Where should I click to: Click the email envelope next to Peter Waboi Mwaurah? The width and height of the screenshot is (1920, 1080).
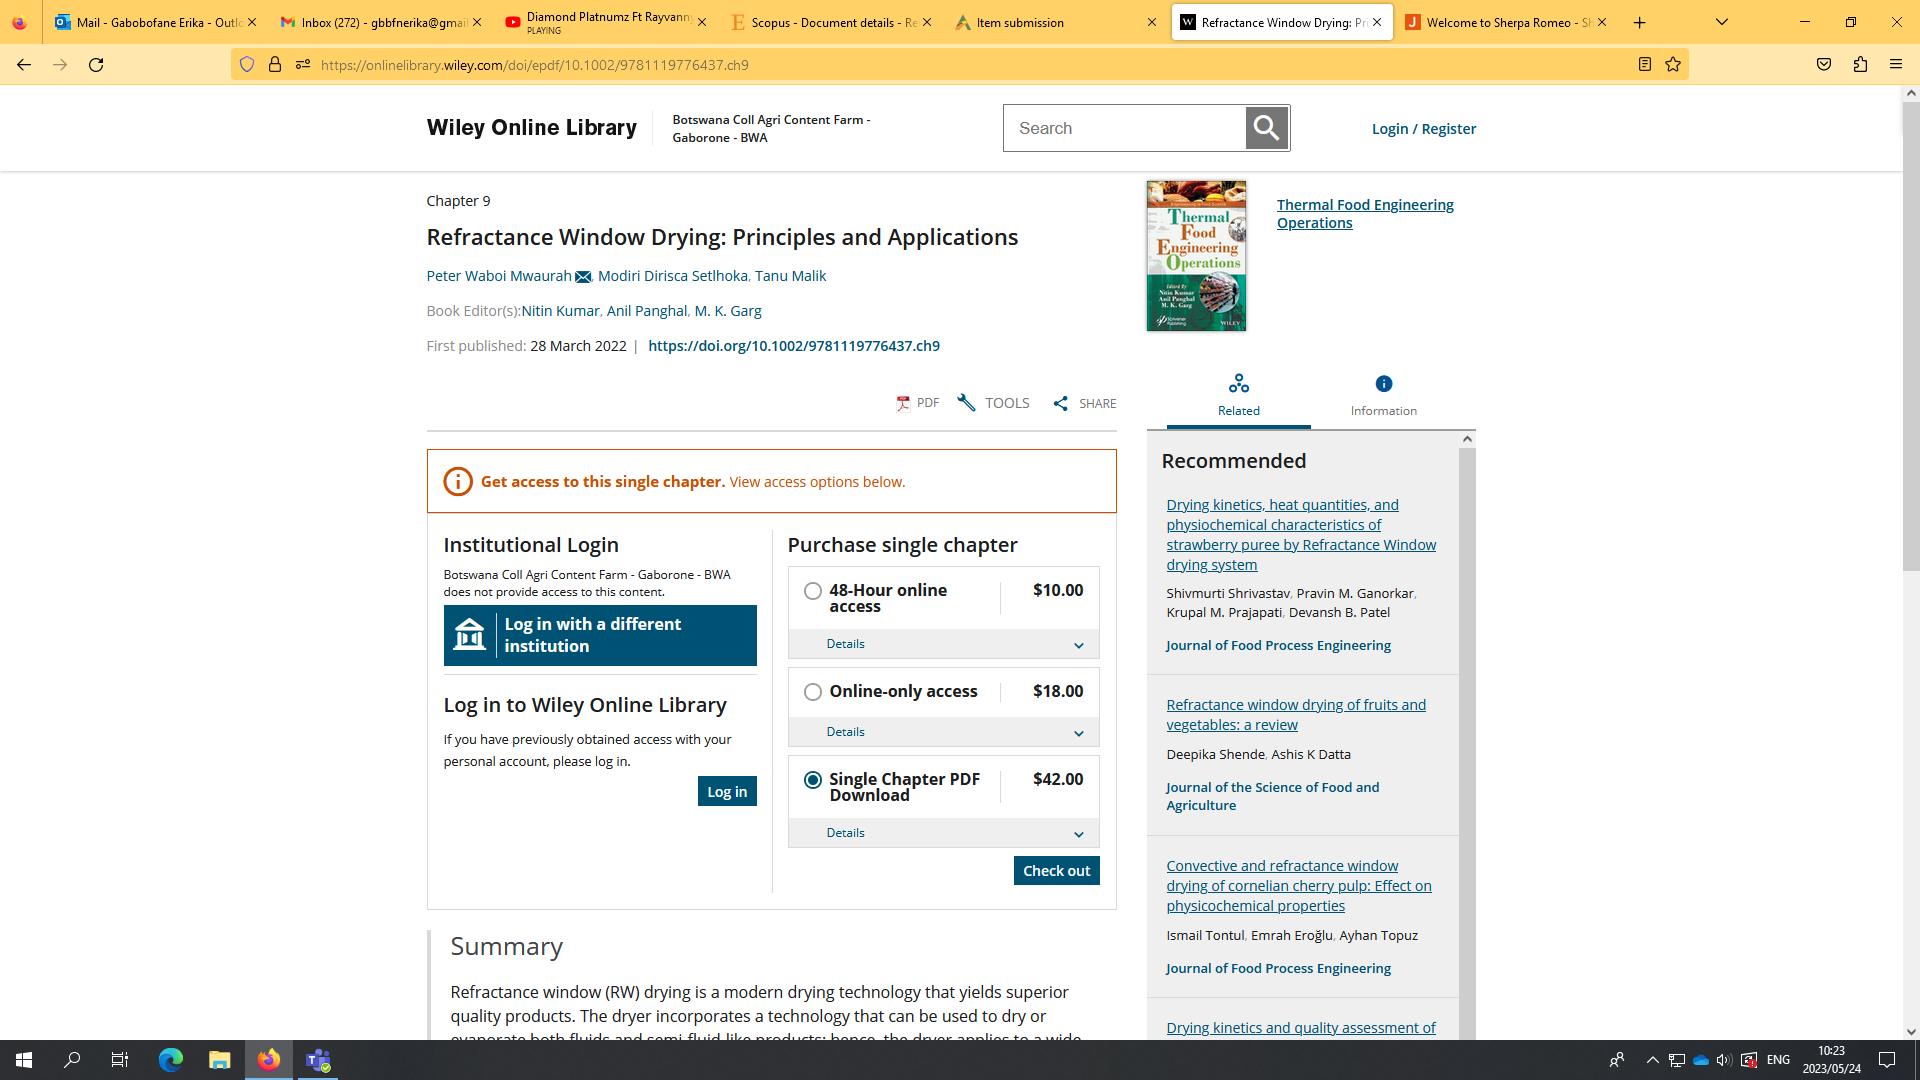coord(583,277)
